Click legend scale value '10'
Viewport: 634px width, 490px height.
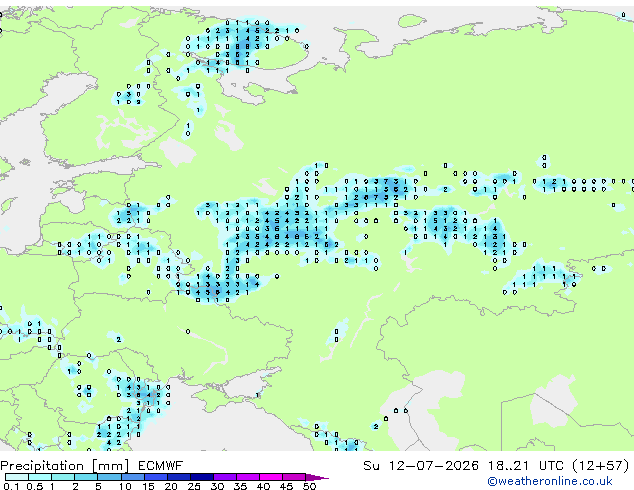(125, 486)
